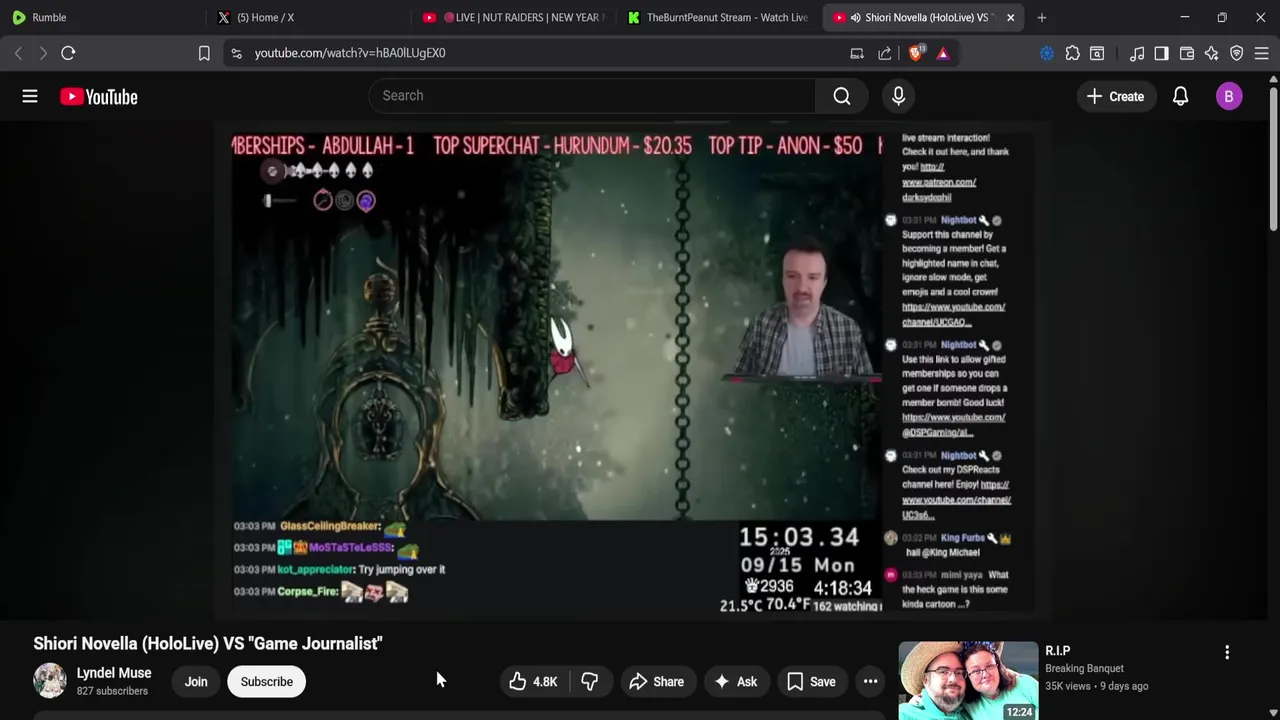Image resolution: width=1280 pixels, height=720 pixels.
Task: Open media control music note icon
Action: point(1137,53)
